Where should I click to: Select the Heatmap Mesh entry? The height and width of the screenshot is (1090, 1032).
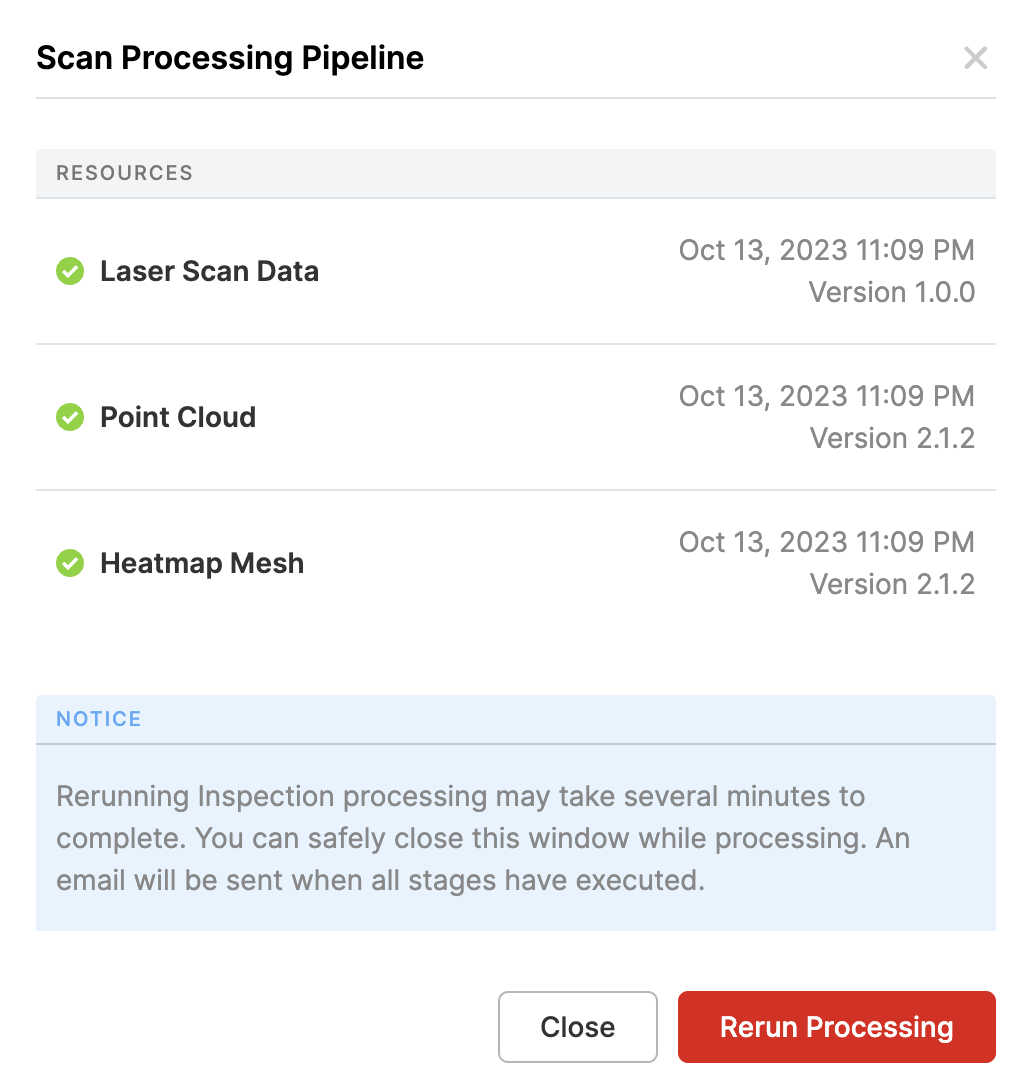pyautogui.click(x=202, y=563)
